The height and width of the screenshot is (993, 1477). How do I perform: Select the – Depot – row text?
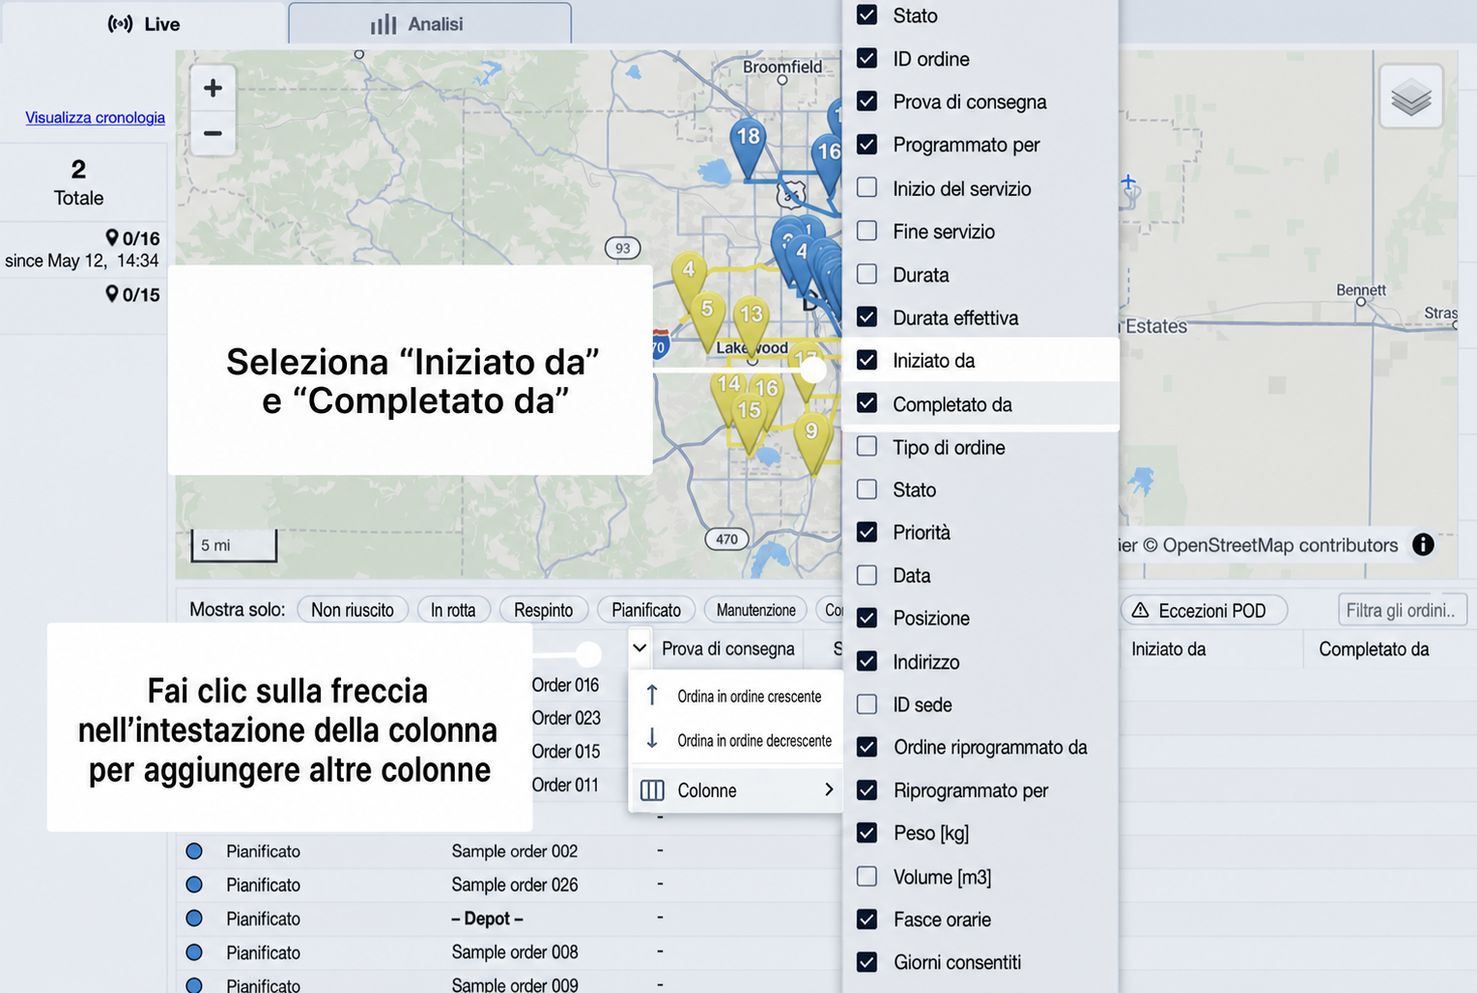pos(487,918)
